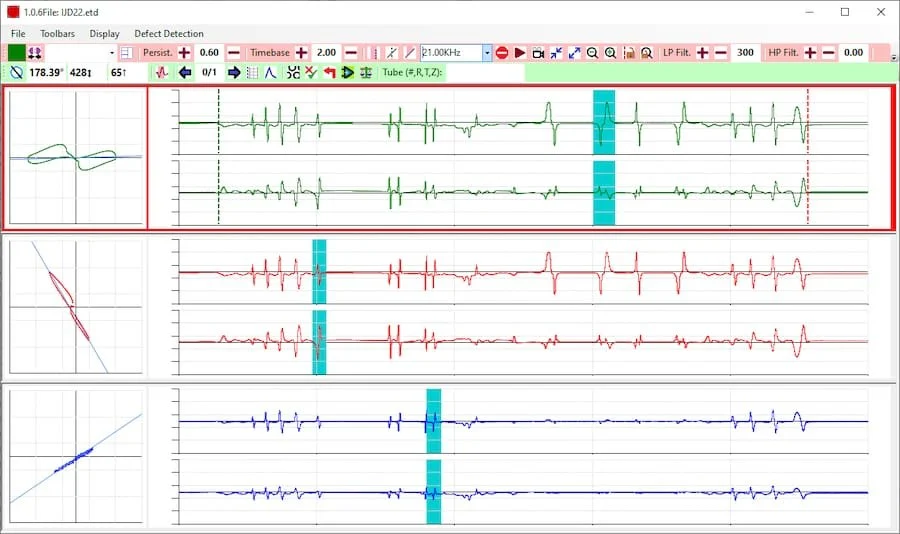
Task: Click the green play-forward icon
Action: point(347,72)
